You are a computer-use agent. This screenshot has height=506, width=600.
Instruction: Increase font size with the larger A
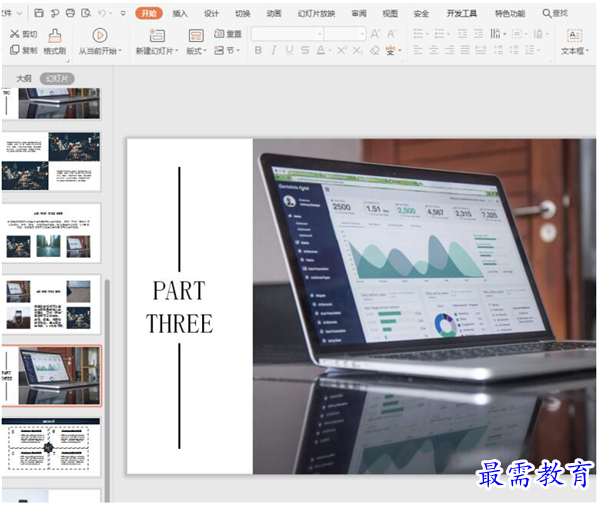[x=375, y=34]
